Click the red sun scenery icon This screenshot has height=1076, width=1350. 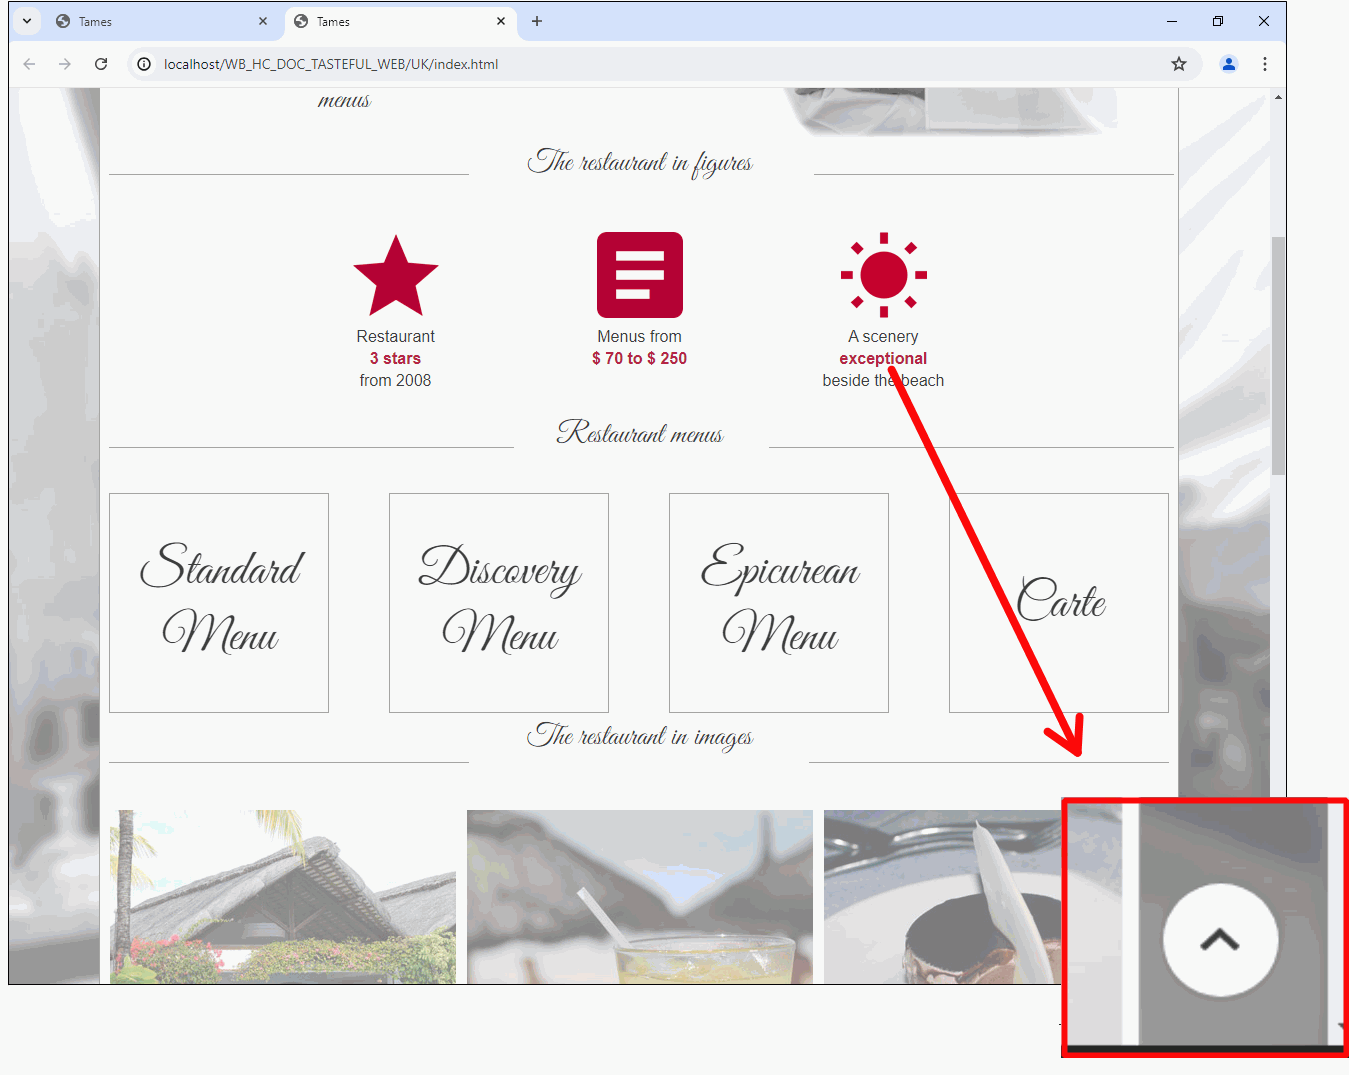pos(884,275)
